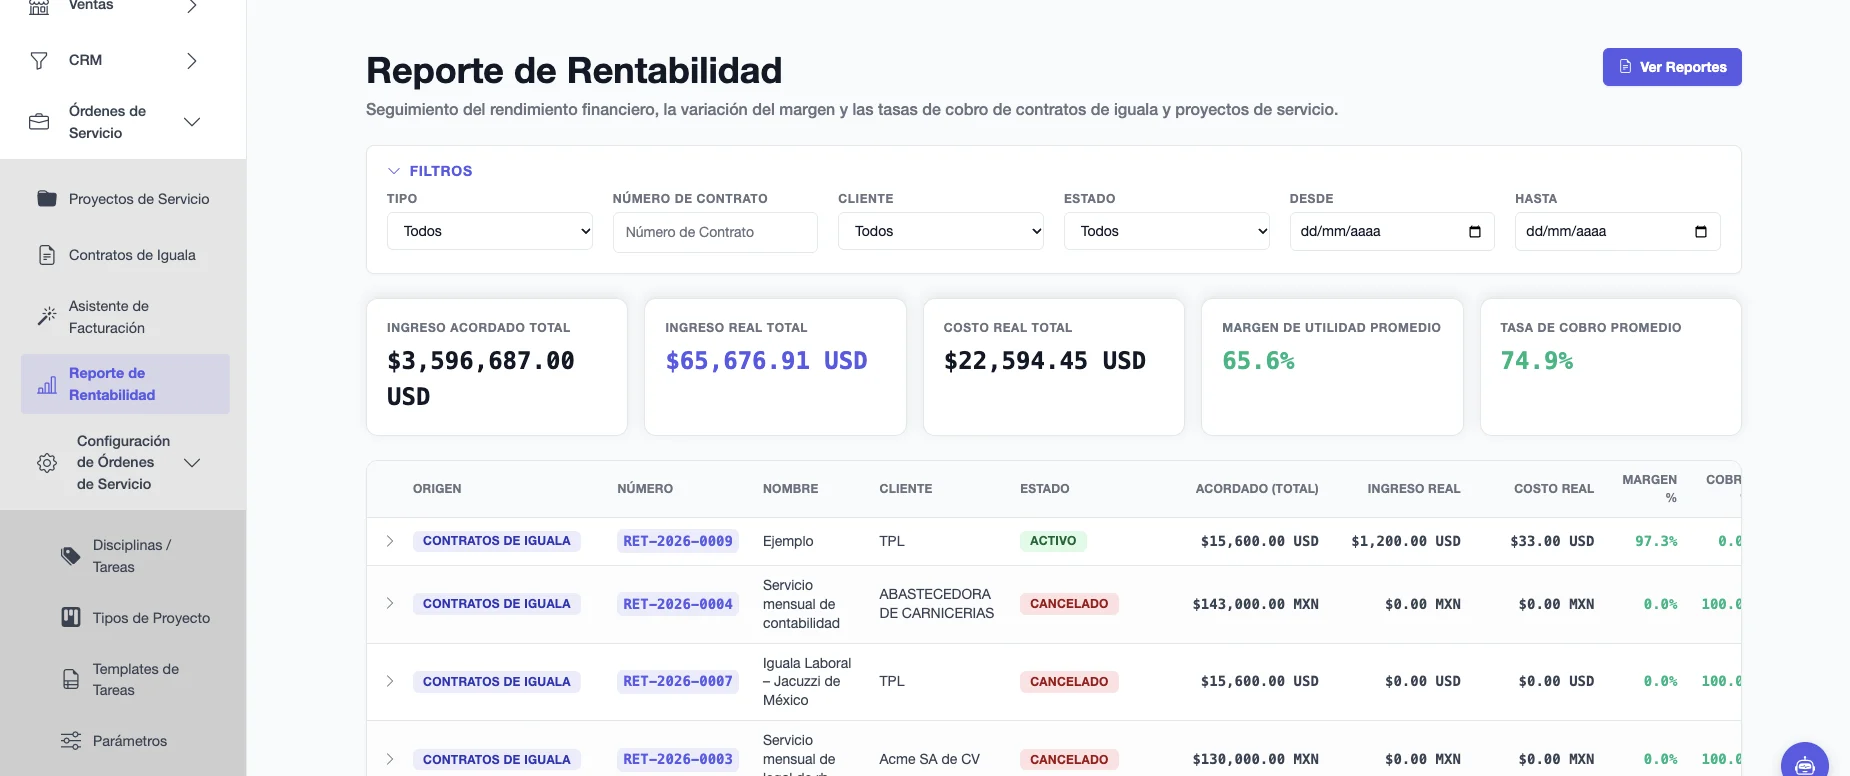Click the Asistente de Facturación wand icon
The width and height of the screenshot is (1850, 776).
tap(47, 316)
